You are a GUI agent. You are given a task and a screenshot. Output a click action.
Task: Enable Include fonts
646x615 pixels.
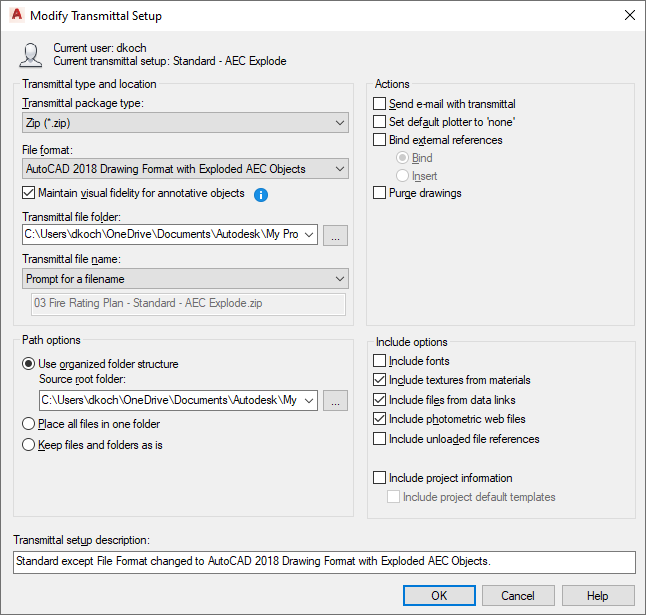(x=379, y=361)
